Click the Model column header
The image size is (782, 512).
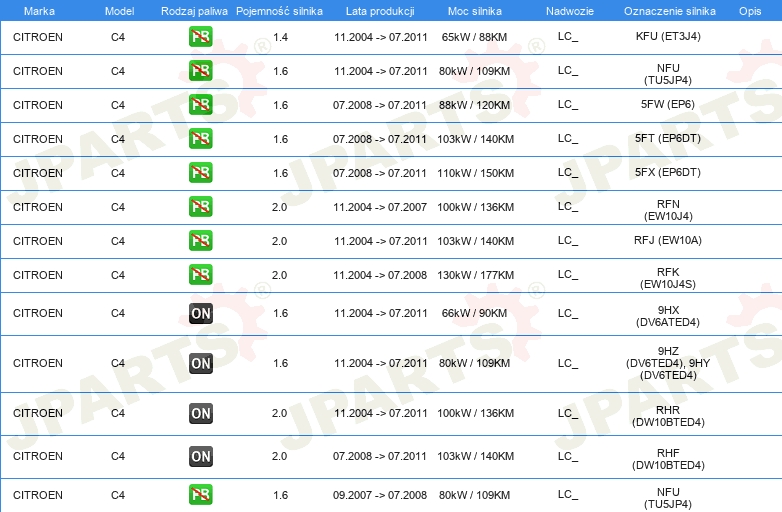(119, 11)
